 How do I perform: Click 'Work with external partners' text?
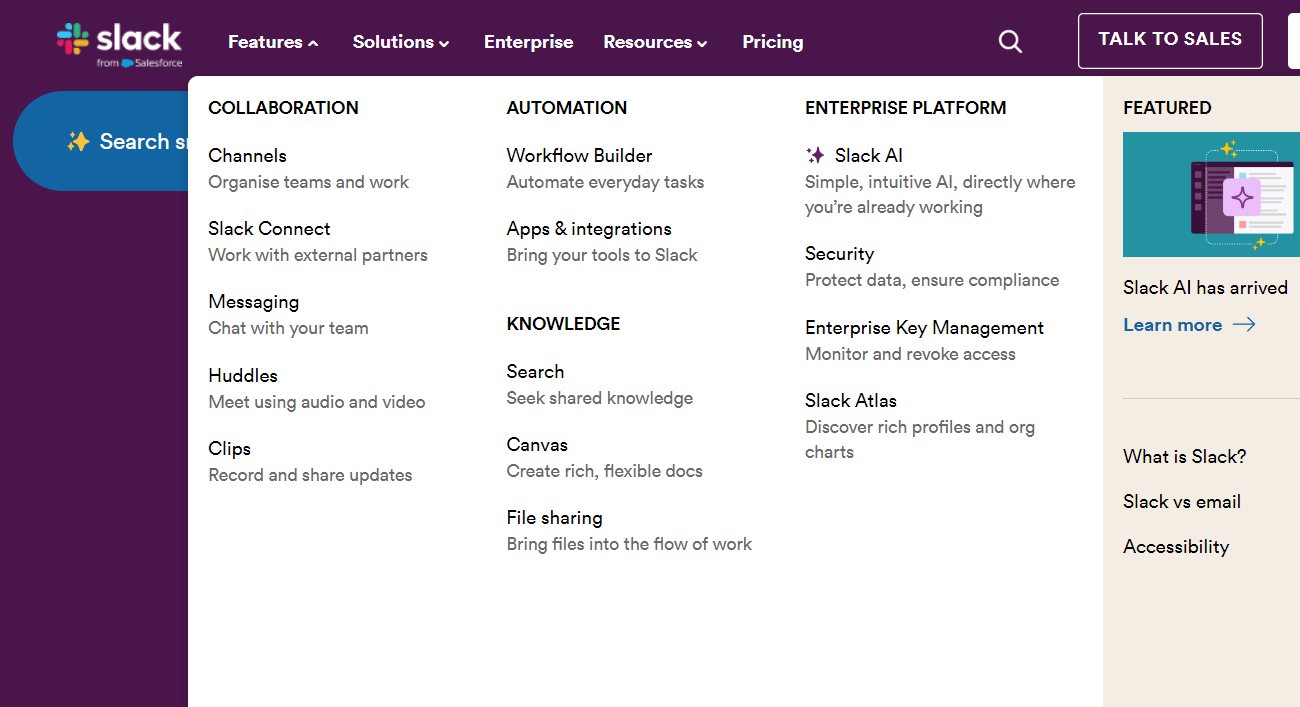coord(318,255)
